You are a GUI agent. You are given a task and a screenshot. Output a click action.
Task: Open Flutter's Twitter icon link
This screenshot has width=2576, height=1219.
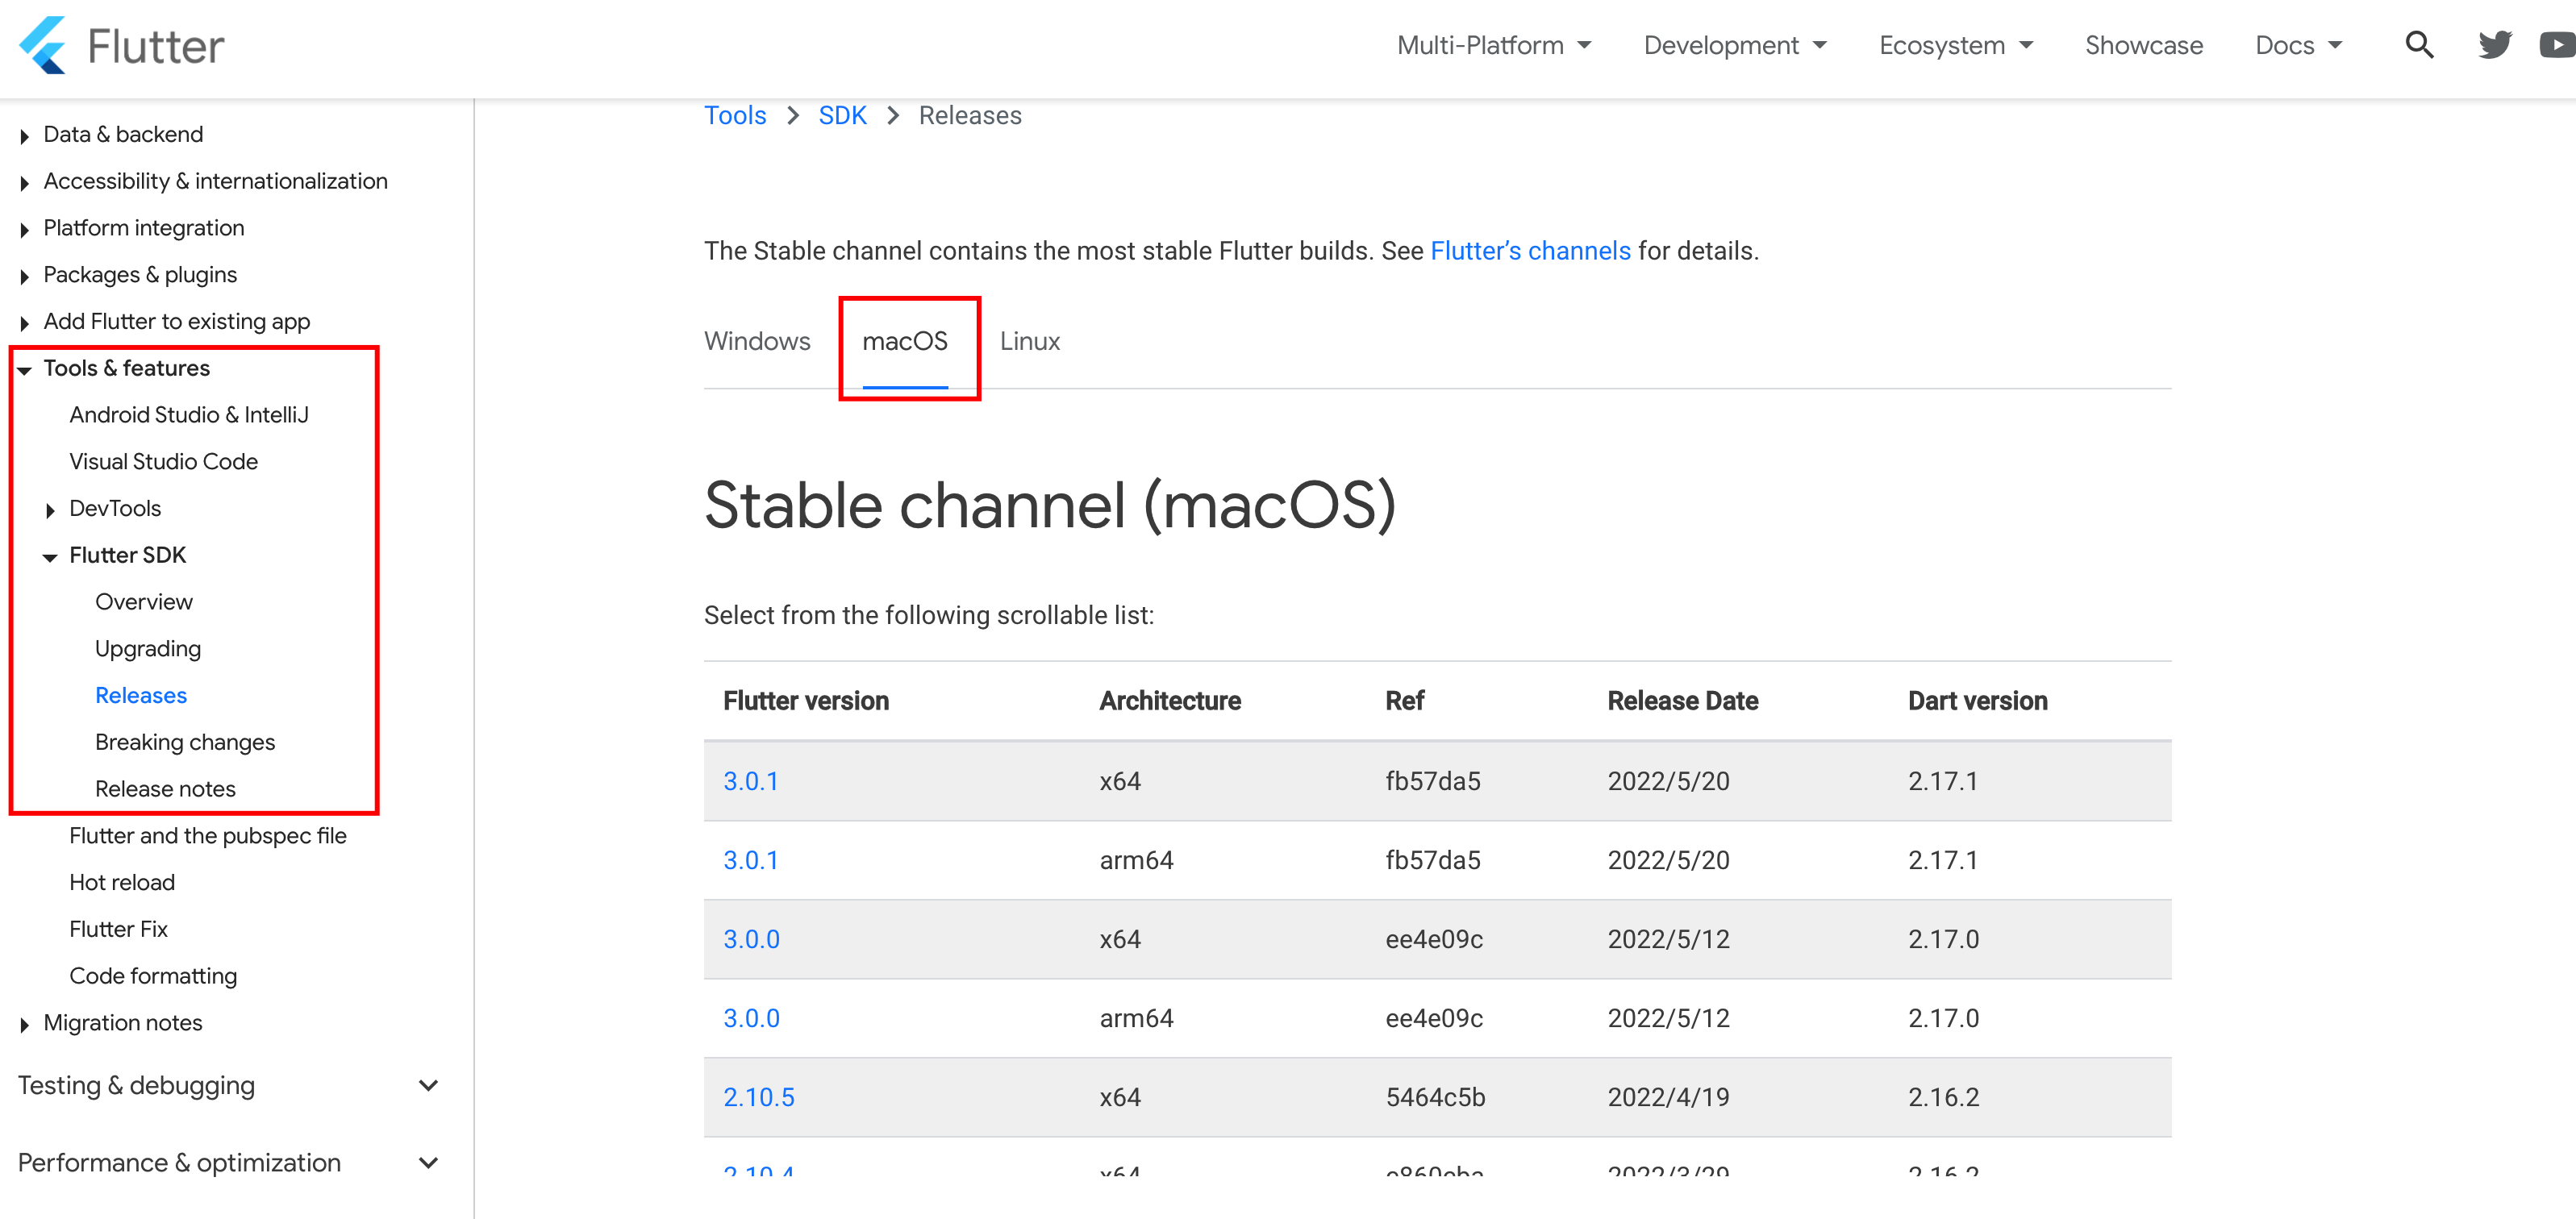point(2495,45)
